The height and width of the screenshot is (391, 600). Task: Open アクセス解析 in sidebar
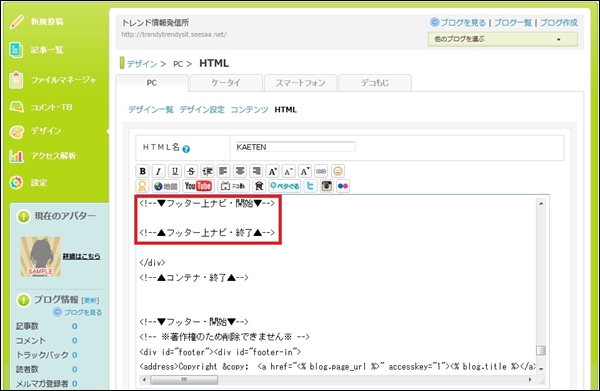(53, 156)
